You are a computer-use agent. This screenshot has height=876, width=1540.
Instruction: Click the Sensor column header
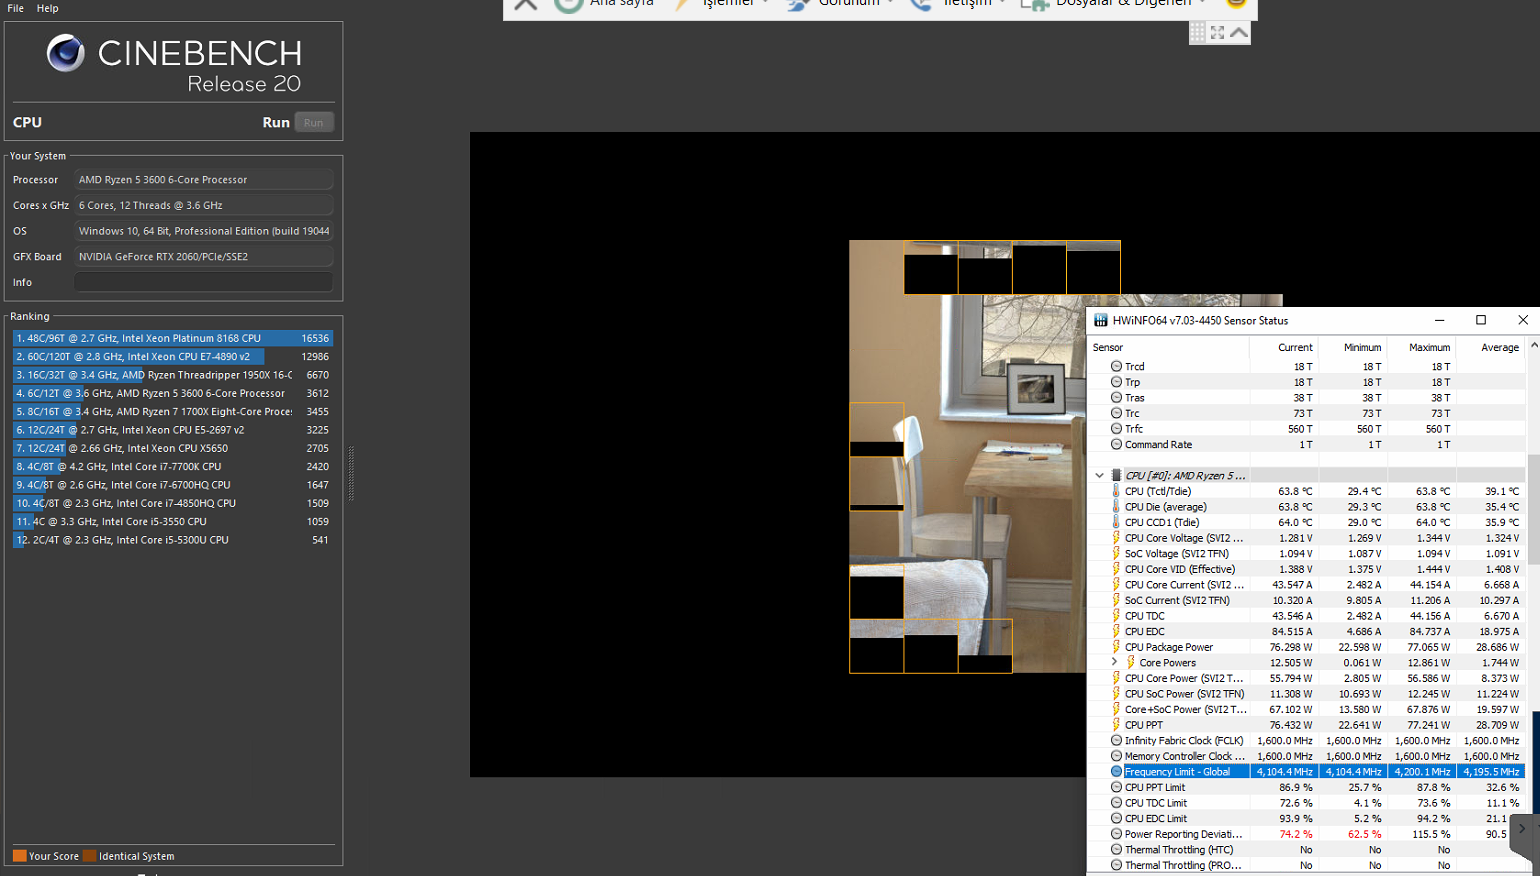tap(1168, 347)
